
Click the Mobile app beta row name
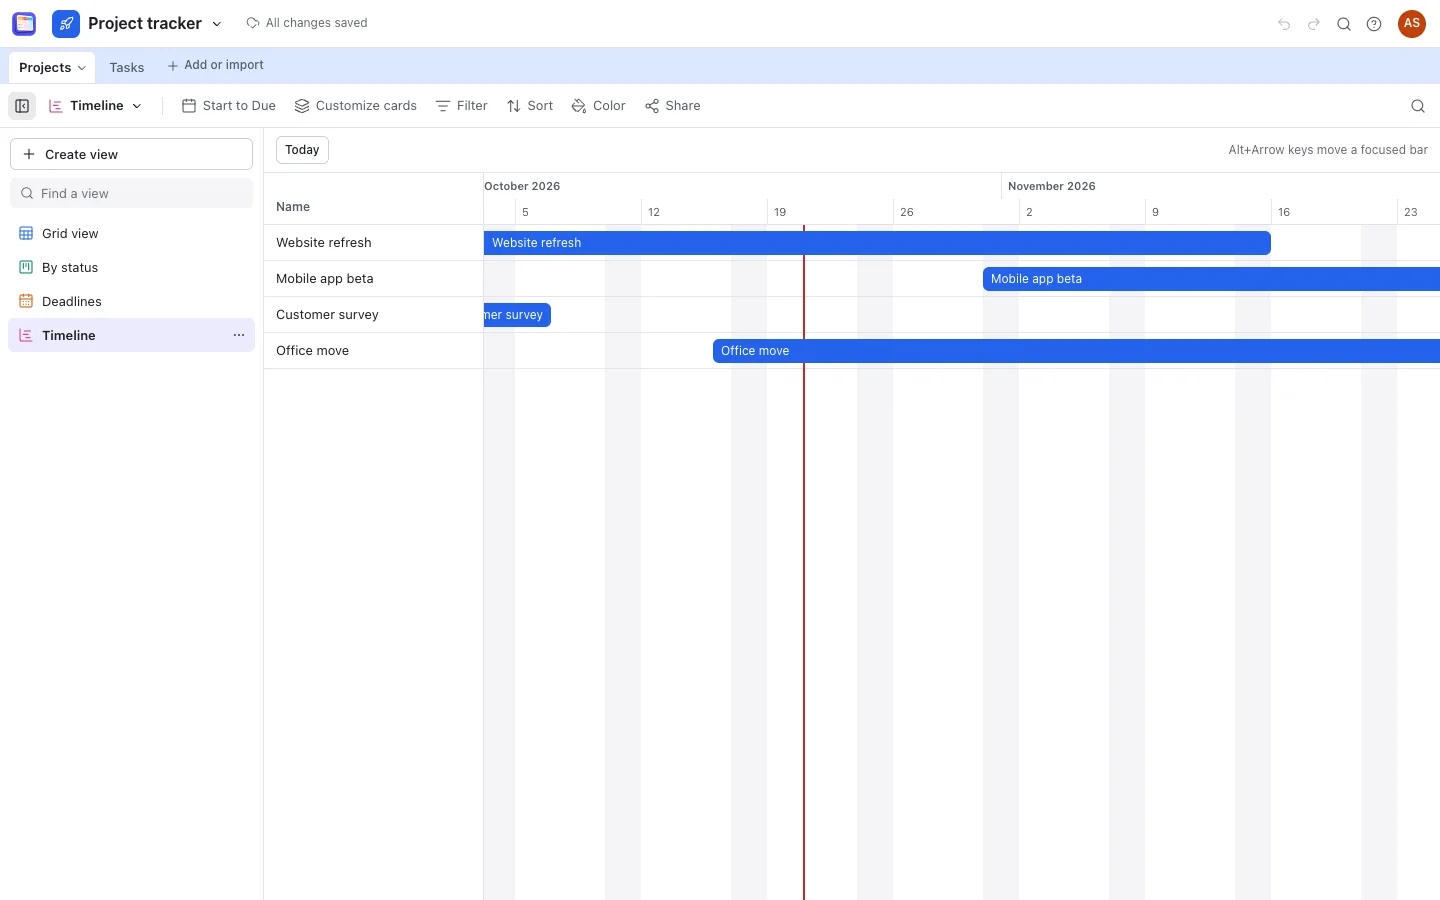point(325,279)
